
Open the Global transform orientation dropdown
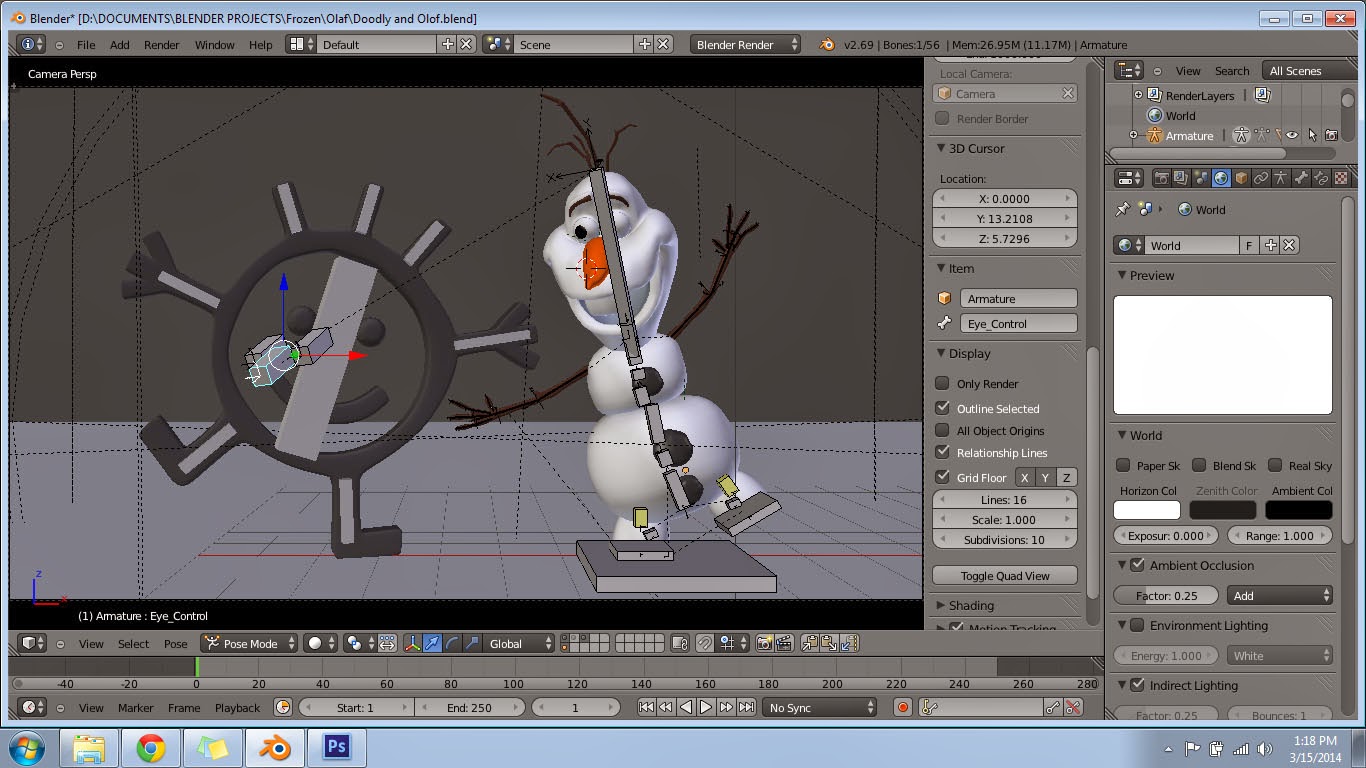click(x=519, y=643)
